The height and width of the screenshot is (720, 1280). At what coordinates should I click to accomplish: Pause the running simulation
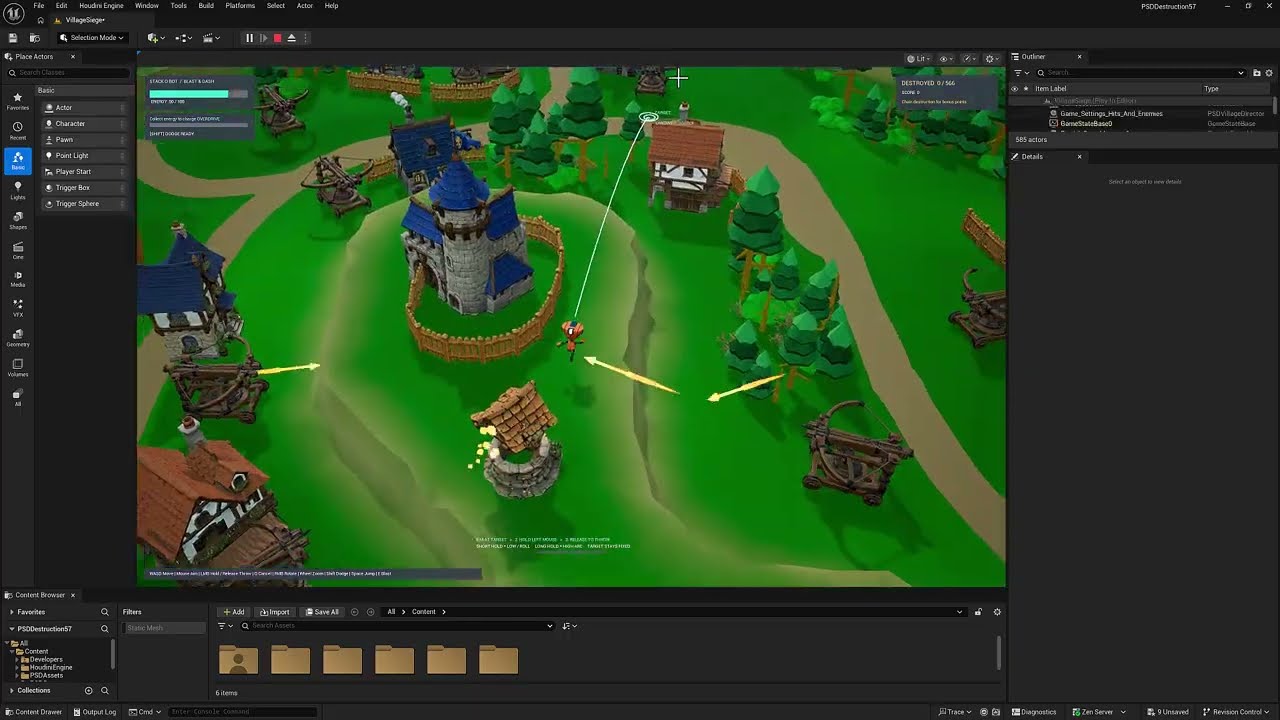coord(249,38)
